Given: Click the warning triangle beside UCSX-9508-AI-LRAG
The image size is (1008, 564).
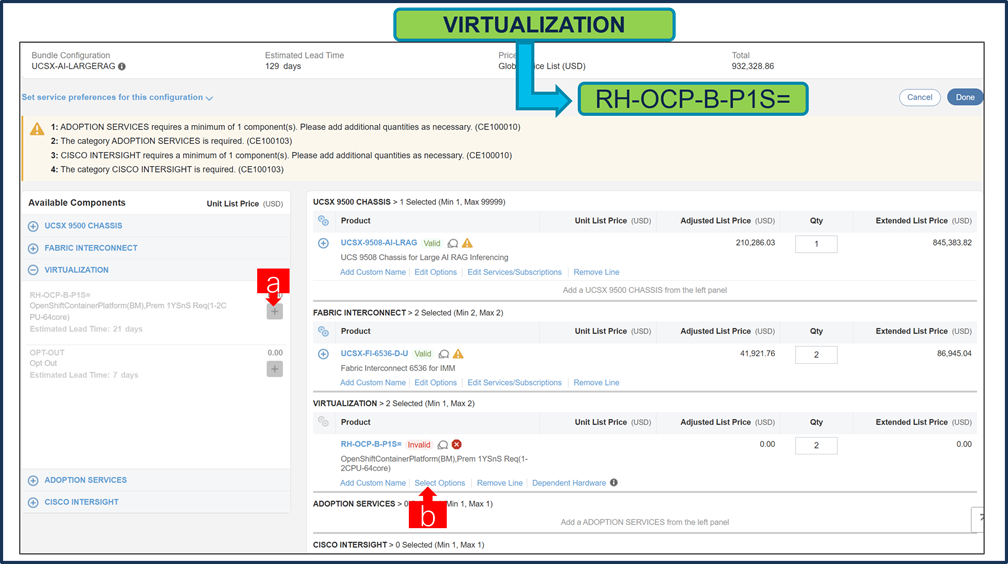Looking at the screenshot, I should click(x=467, y=243).
